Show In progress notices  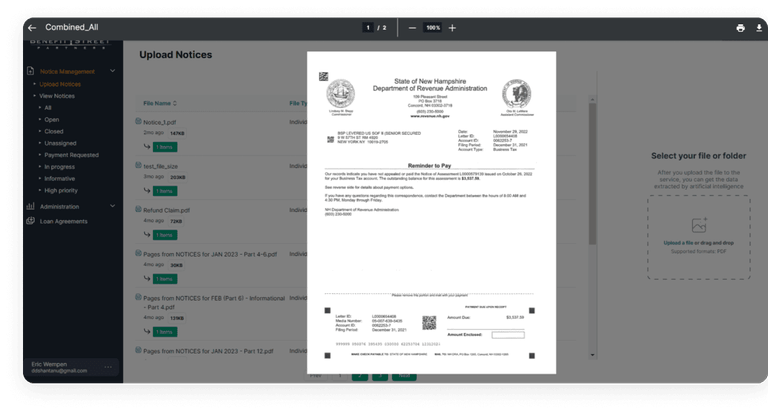point(59,167)
